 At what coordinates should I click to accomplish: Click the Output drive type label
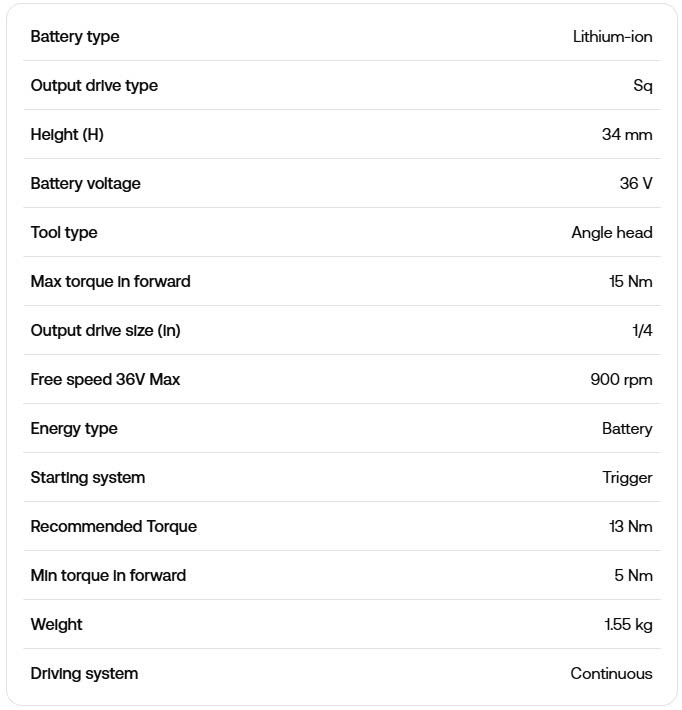point(94,86)
